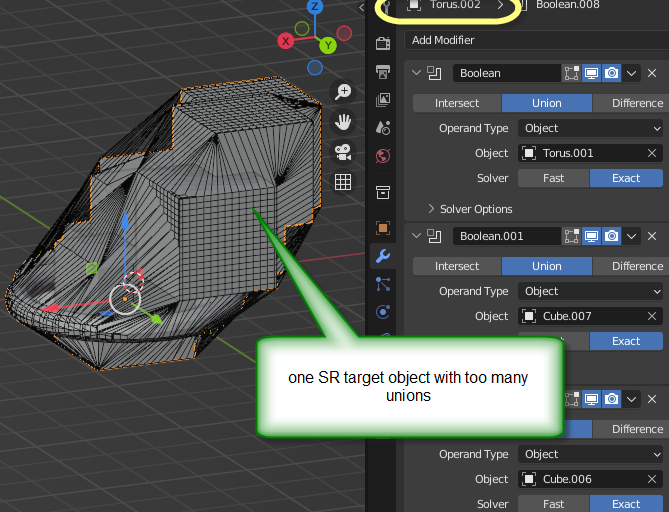669x512 pixels.
Task: Clear the Cube.006 object field
Action: click(x=652, y=479)
